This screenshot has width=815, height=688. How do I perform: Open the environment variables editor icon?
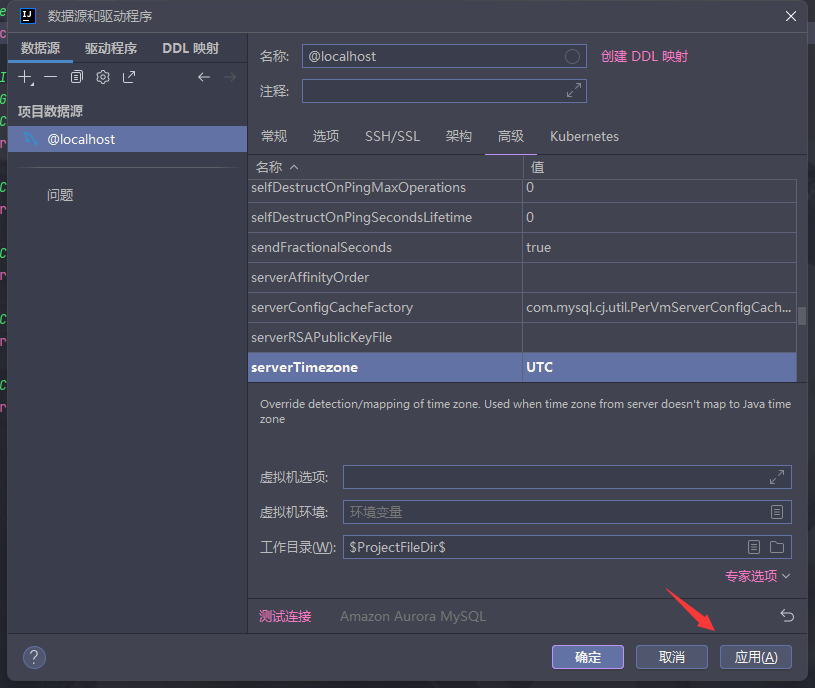[777, 512]
